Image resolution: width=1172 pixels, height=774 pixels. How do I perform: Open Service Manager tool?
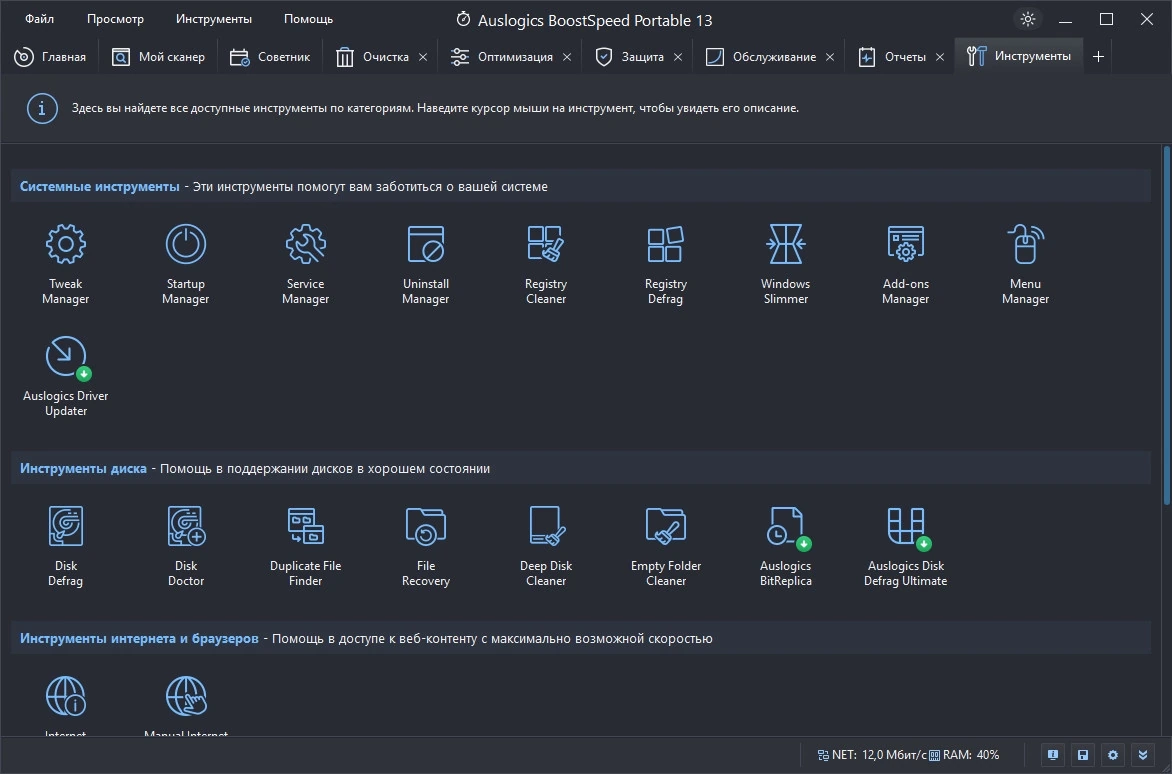[x=306, y=264]
